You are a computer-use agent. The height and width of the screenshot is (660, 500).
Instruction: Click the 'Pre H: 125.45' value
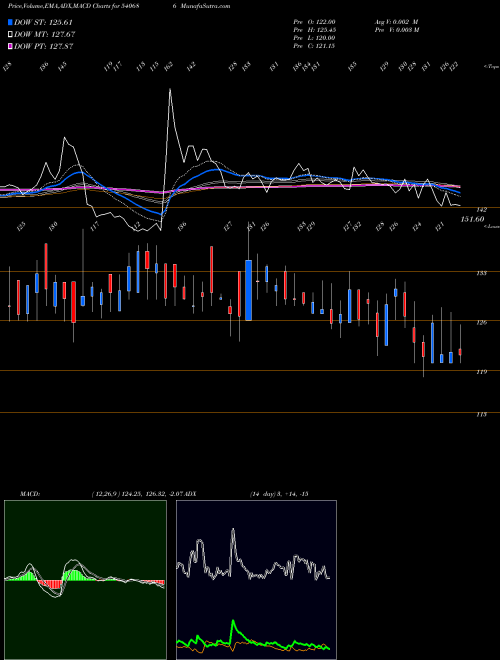[x=314, y=30]
